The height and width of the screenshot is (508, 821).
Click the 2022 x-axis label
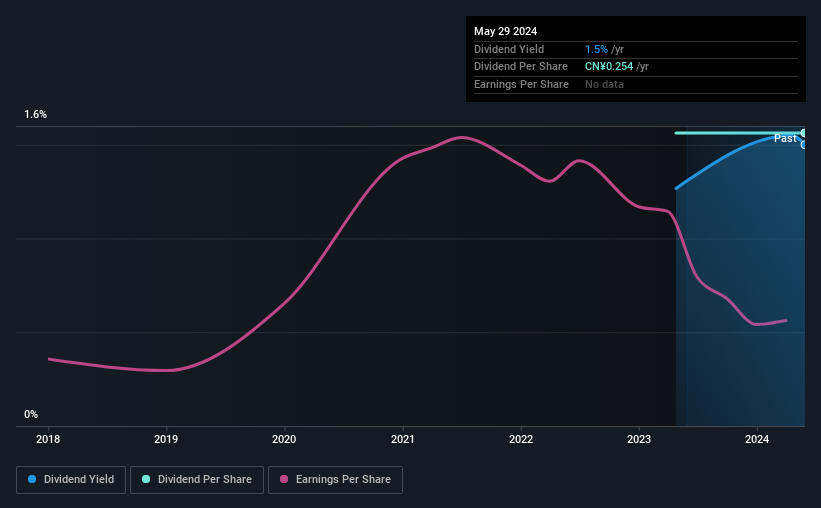click(x=521, y=439)
